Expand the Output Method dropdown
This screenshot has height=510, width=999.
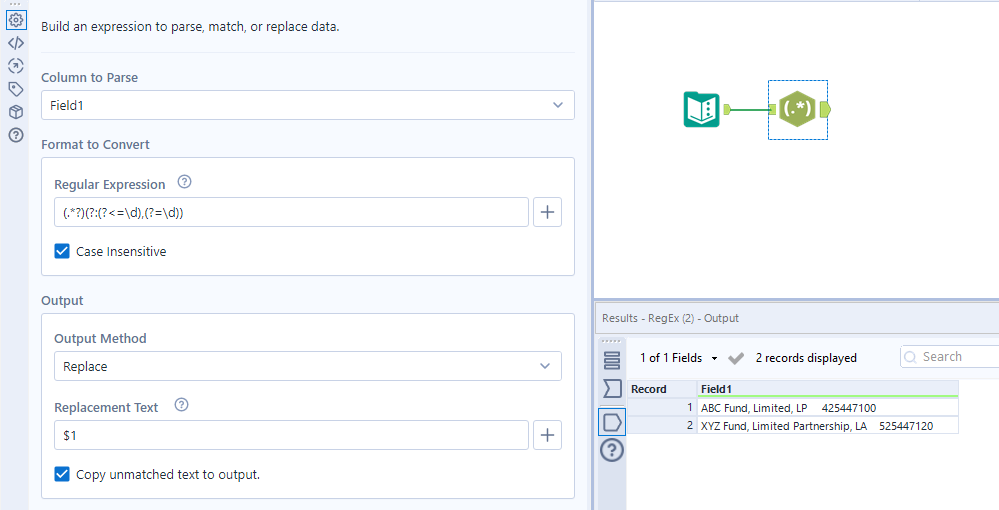pos(308,366)
